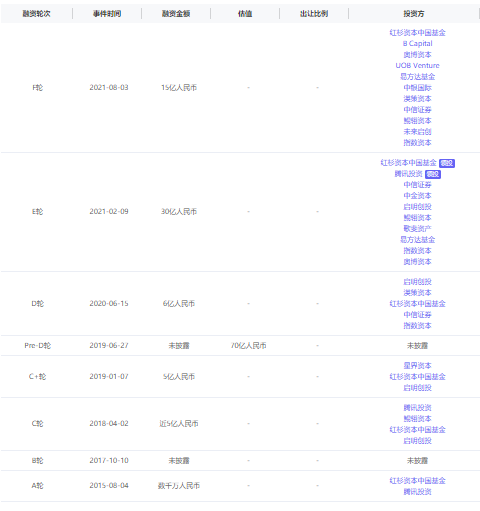480x511 pixels.
Task: Click 腾讯投资 in the C轮 row
Action: [x=417, y=408]
